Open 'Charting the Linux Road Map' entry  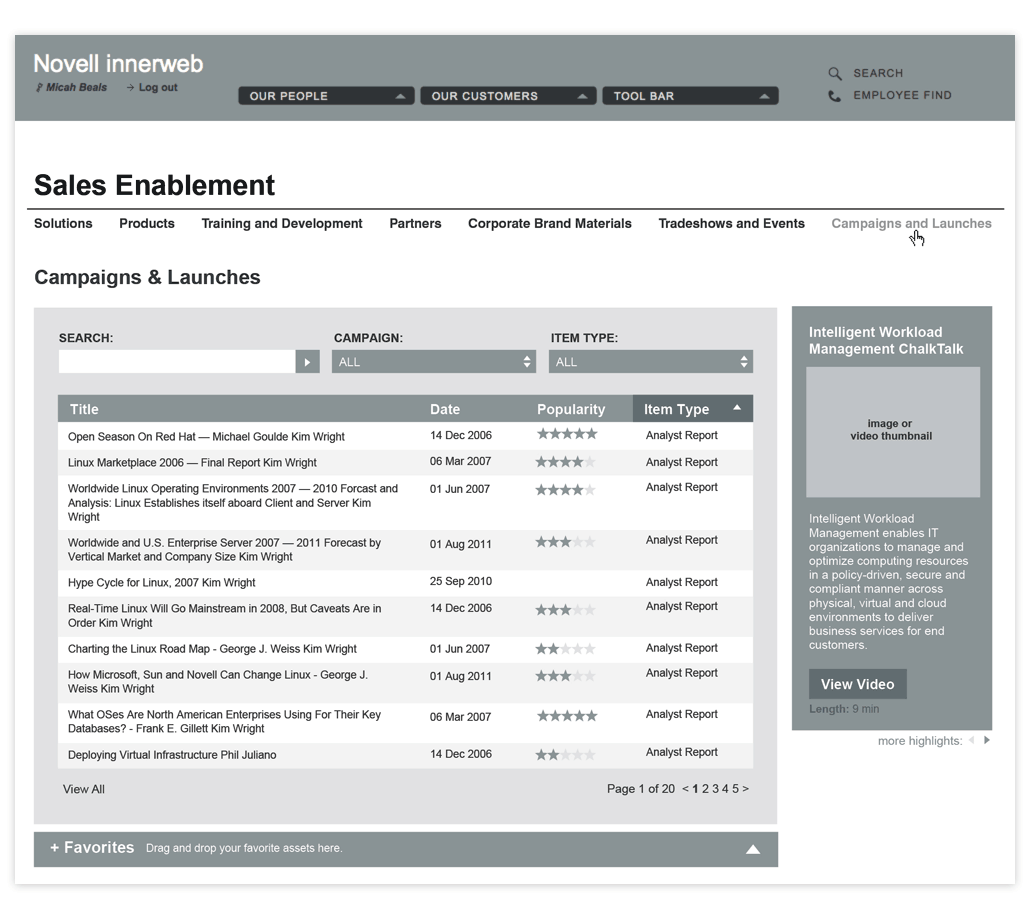(212, 649)
